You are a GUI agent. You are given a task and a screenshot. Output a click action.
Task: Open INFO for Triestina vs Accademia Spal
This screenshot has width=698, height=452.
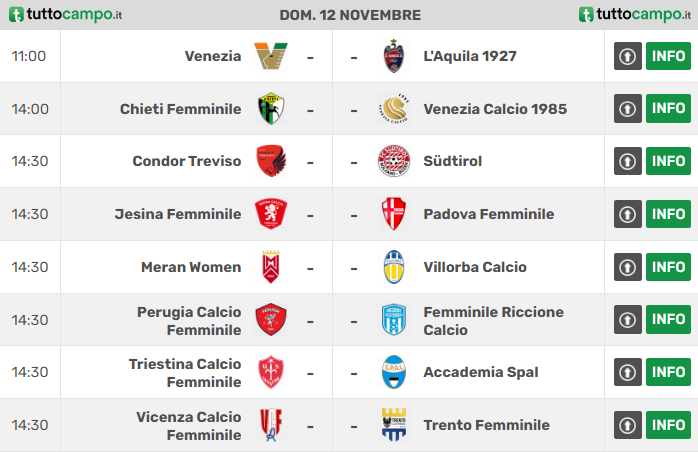tap(668, 372)
